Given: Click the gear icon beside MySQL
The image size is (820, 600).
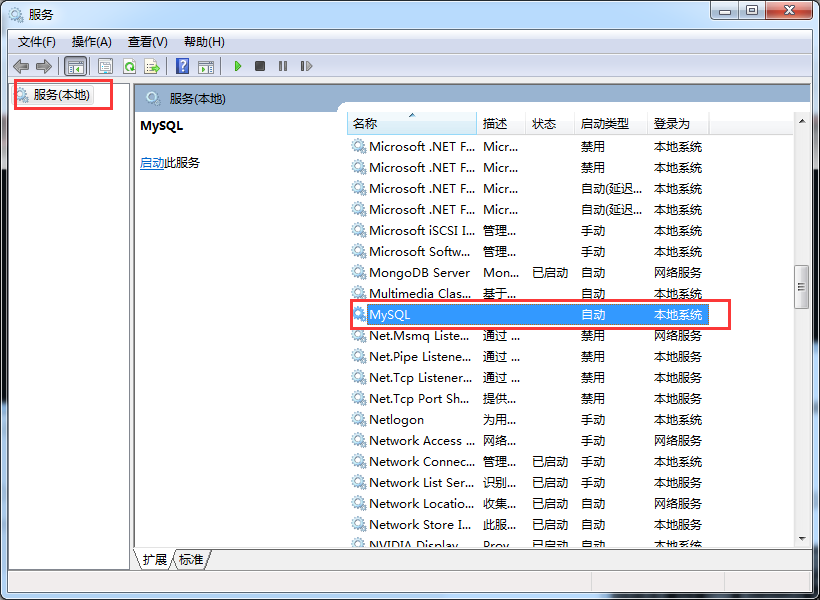Looking at the screenshot, I should coord(359,314).
